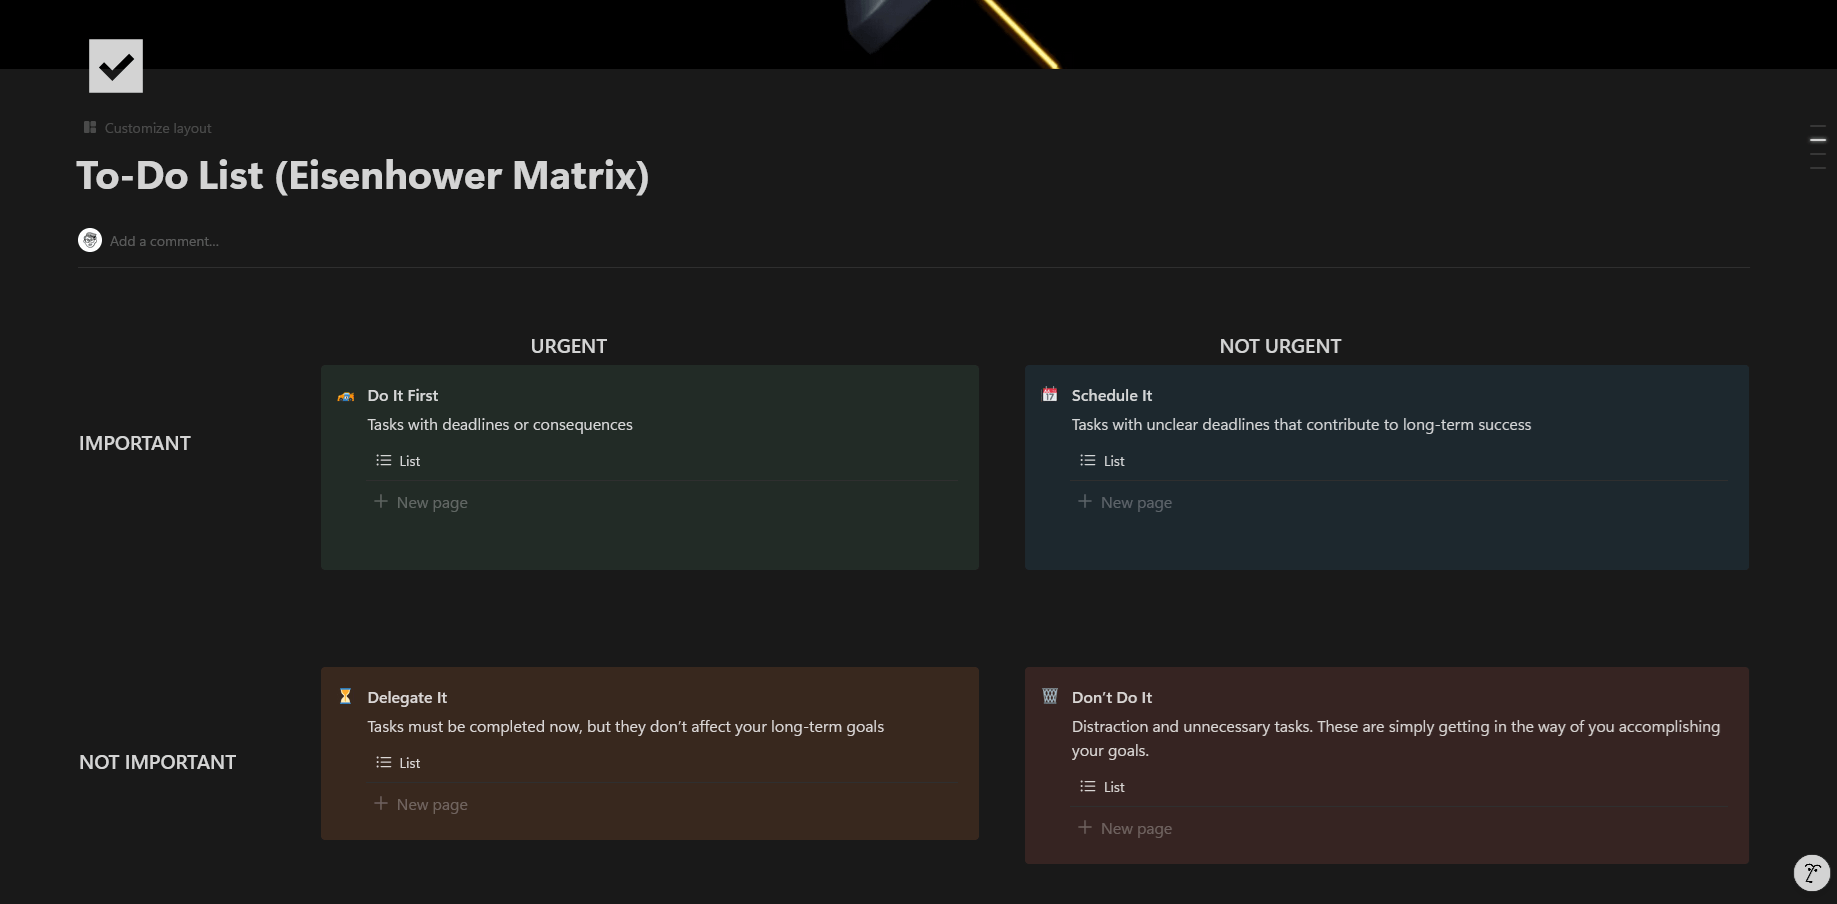Image resolution: width=1837 pixels, height=904 pixels.
Task: Click the Add a comment field
Action: coord(165,241)
